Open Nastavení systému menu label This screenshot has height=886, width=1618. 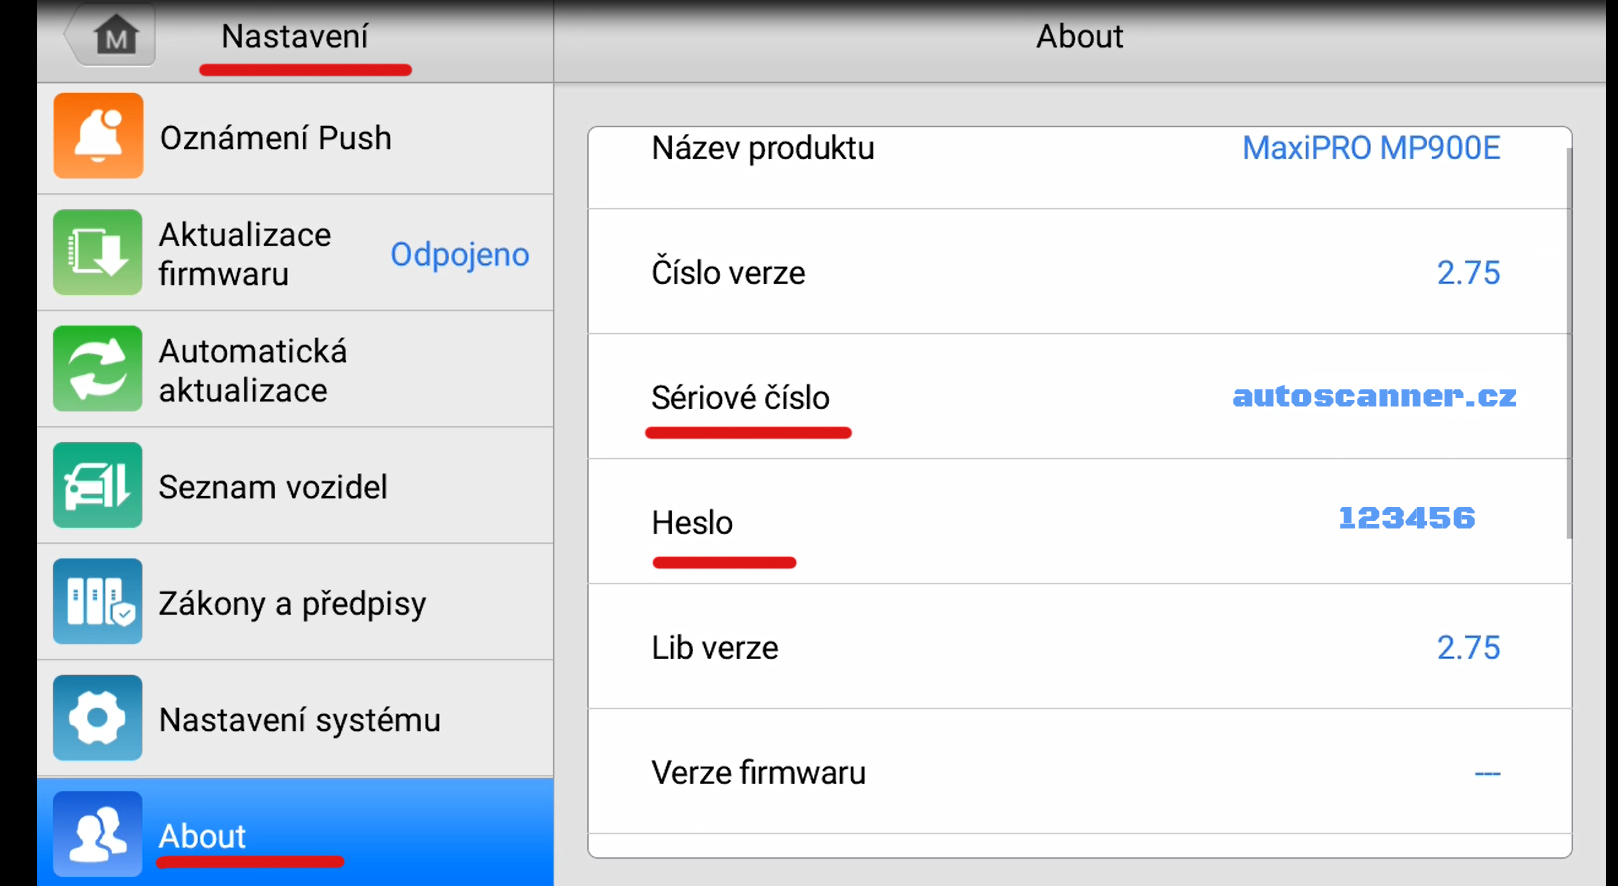pos(300,720)
